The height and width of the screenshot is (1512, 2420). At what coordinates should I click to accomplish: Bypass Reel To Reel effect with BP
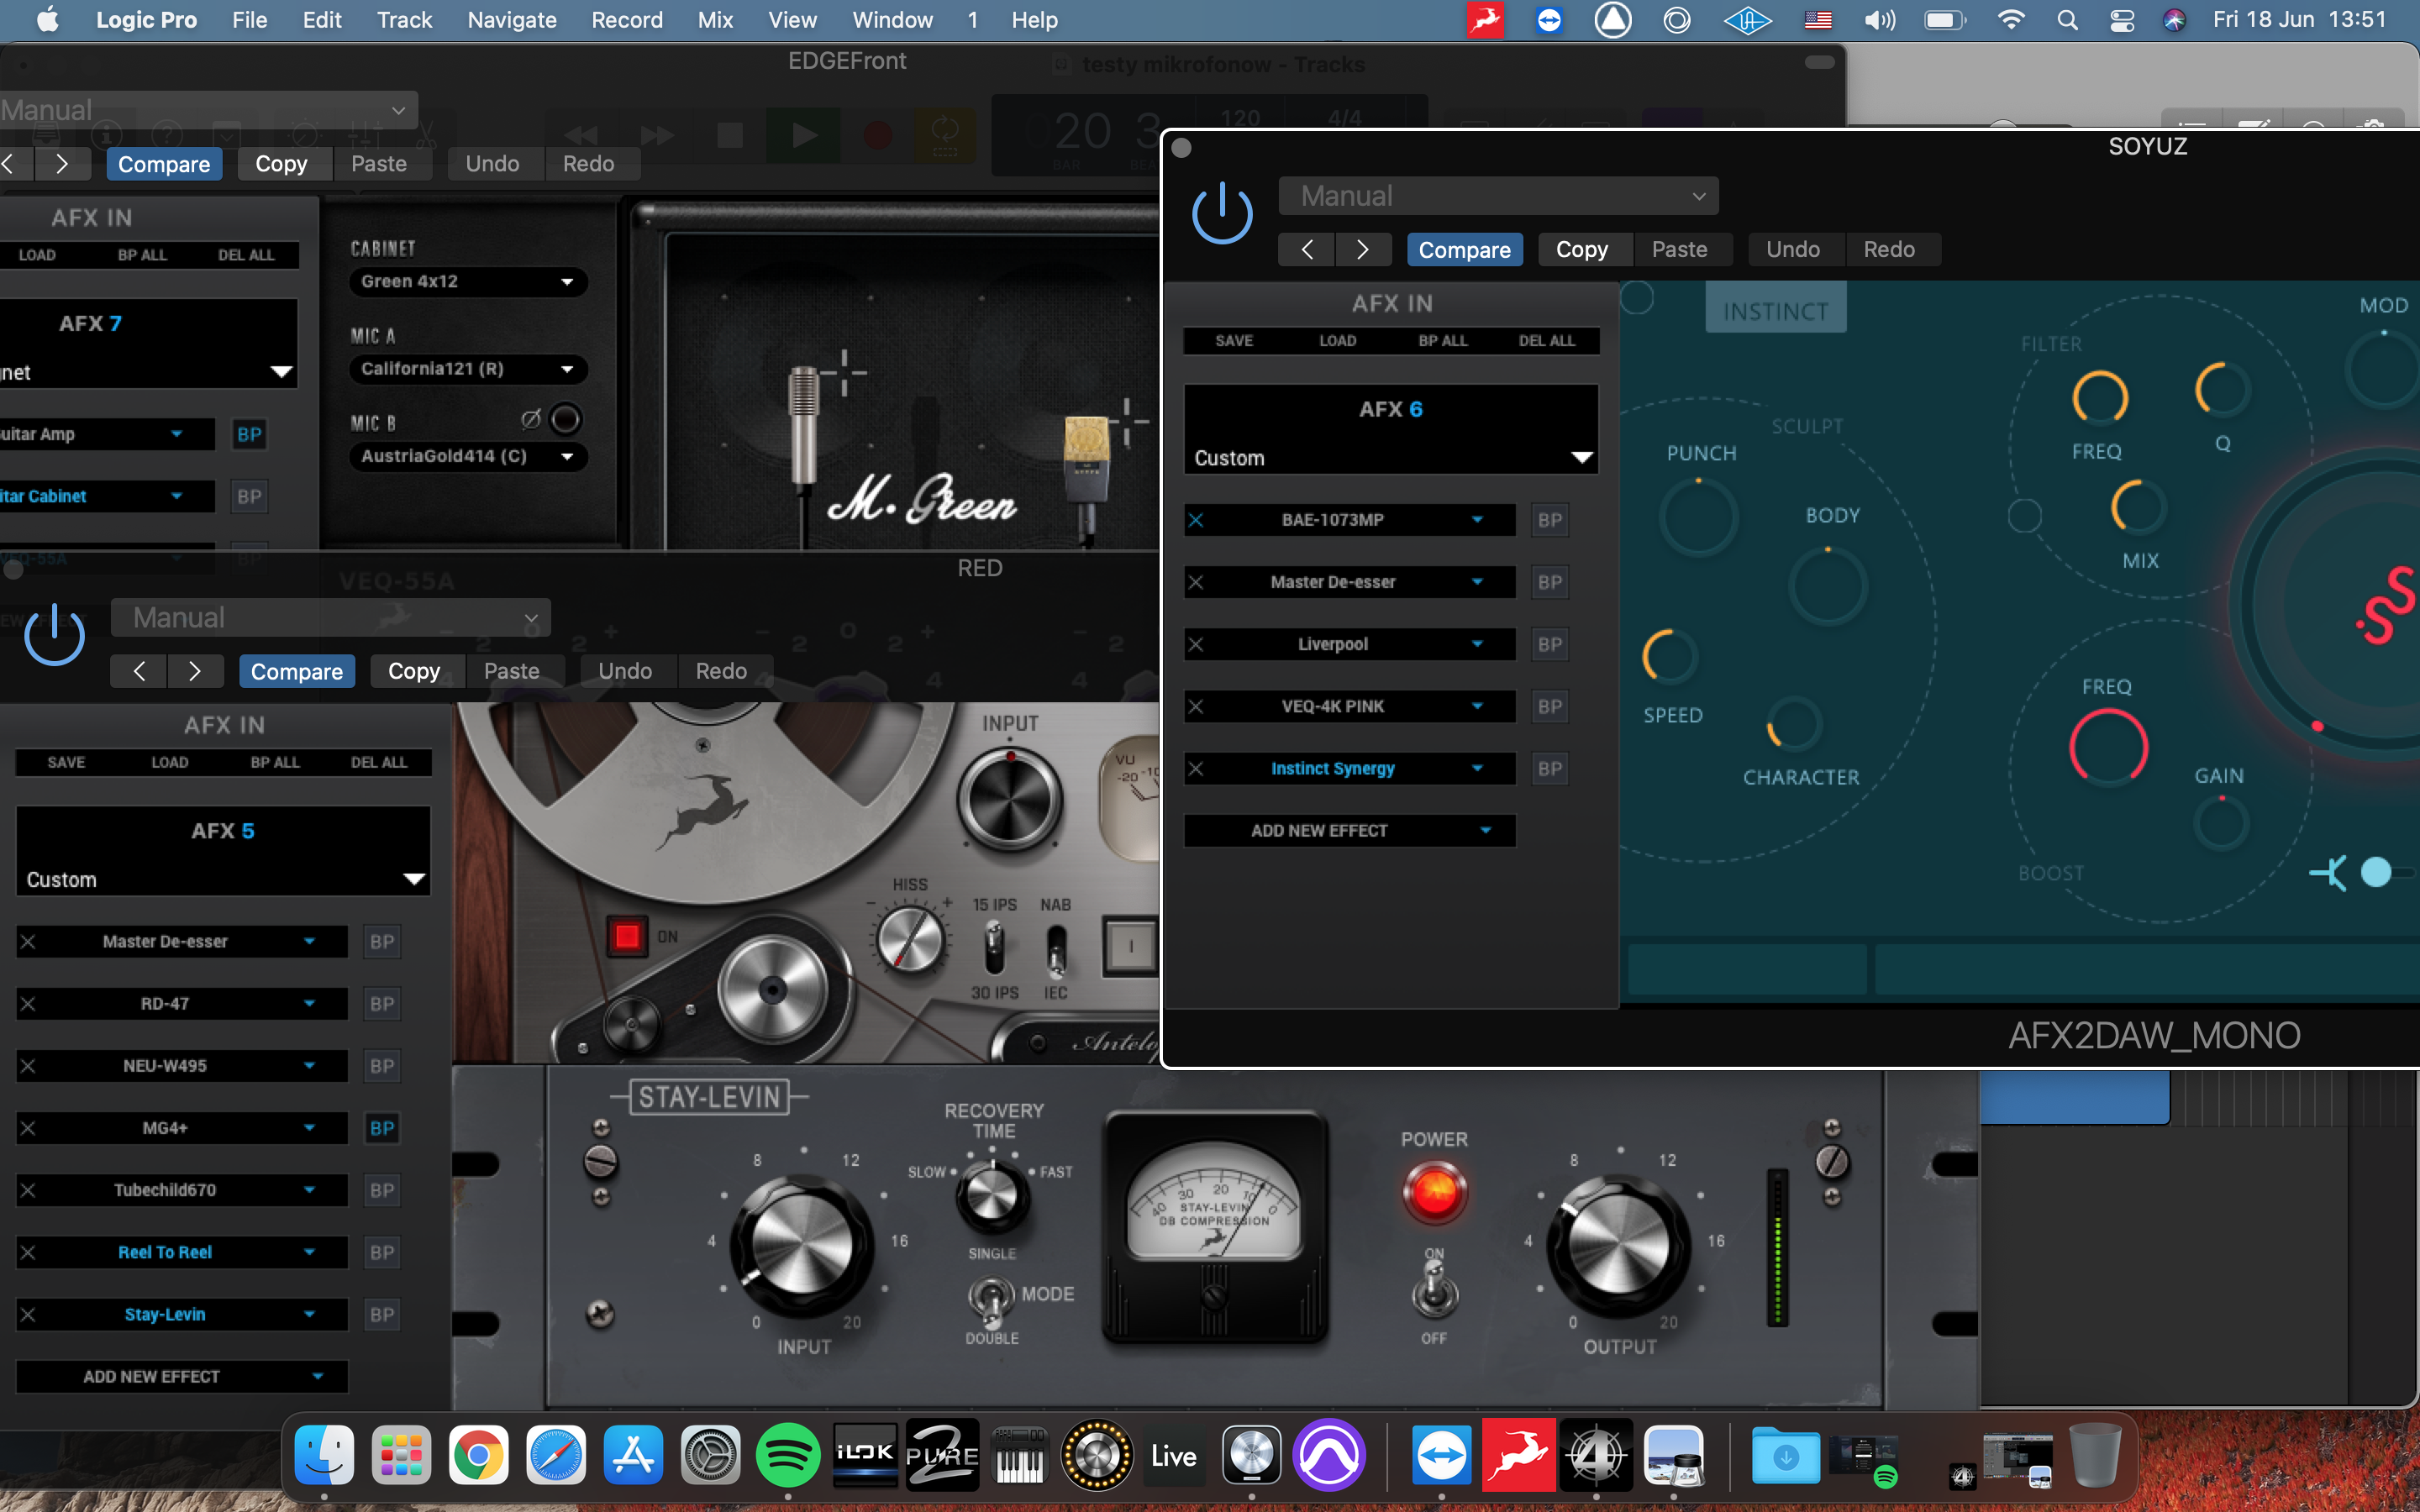[x=382, y=1252]
